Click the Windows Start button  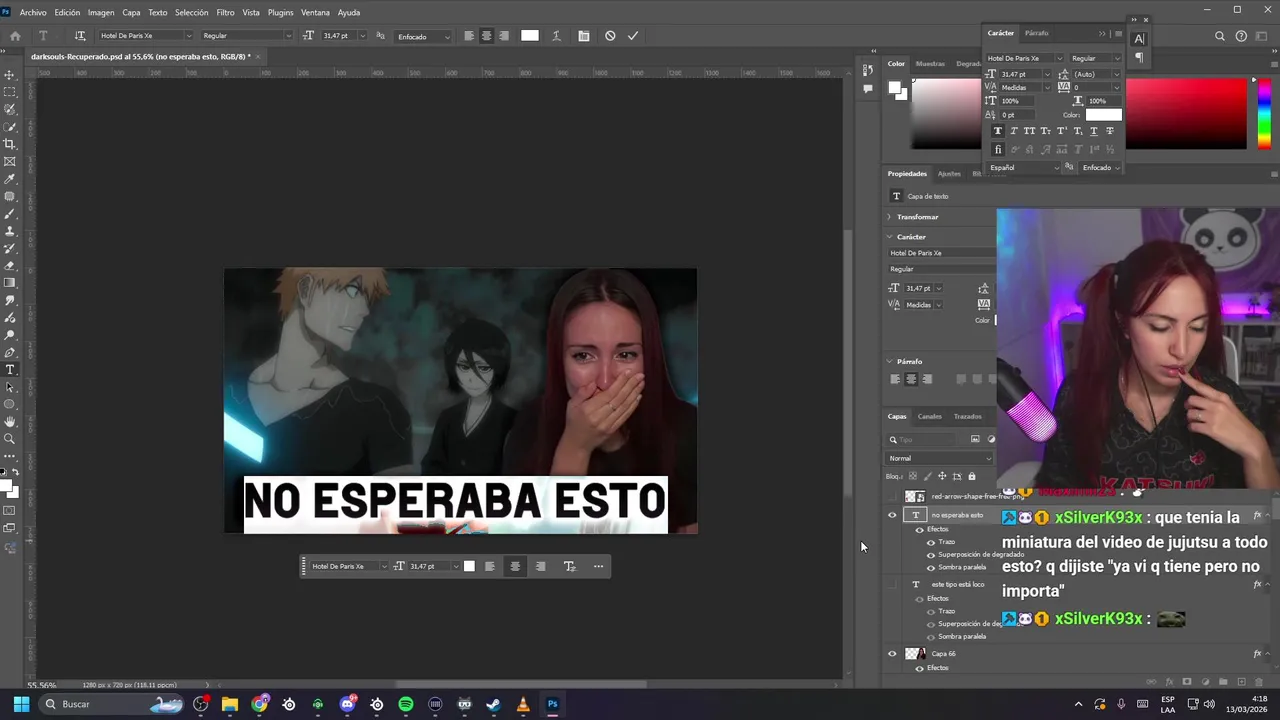coord(21,704)
